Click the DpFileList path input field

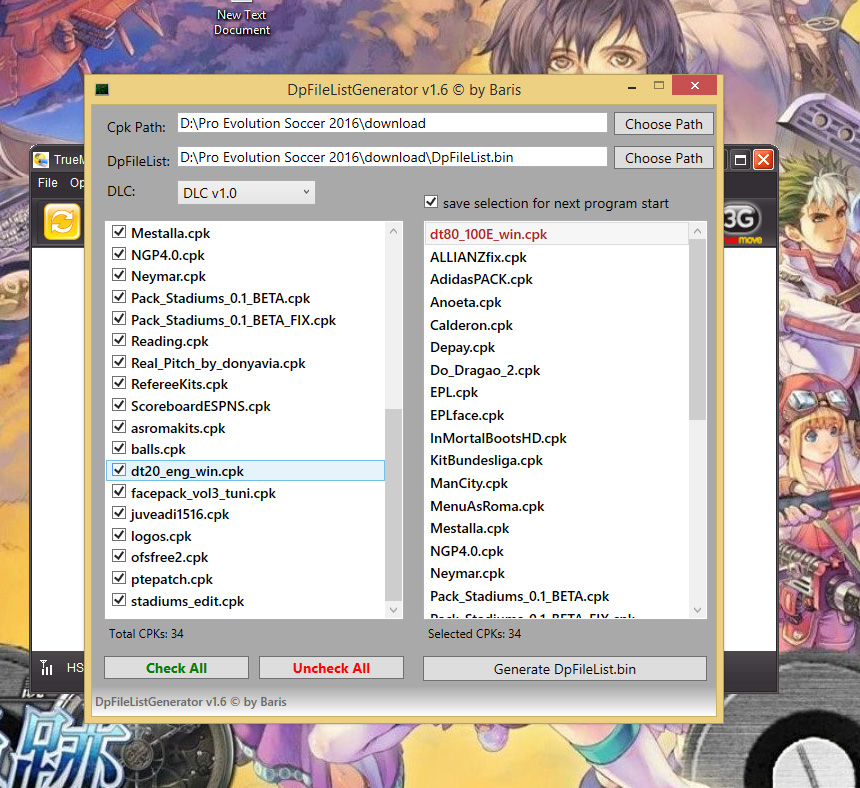point(392,157)
